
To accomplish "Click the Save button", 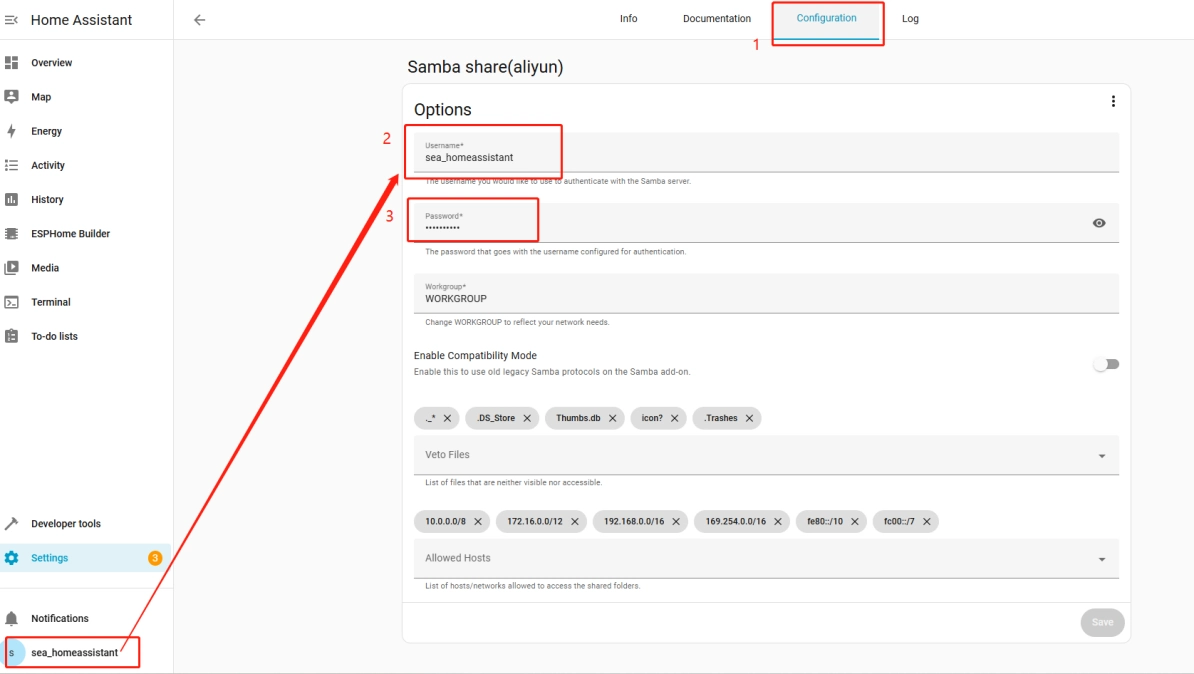I will pyautogui.click(x=1102, y=622).
